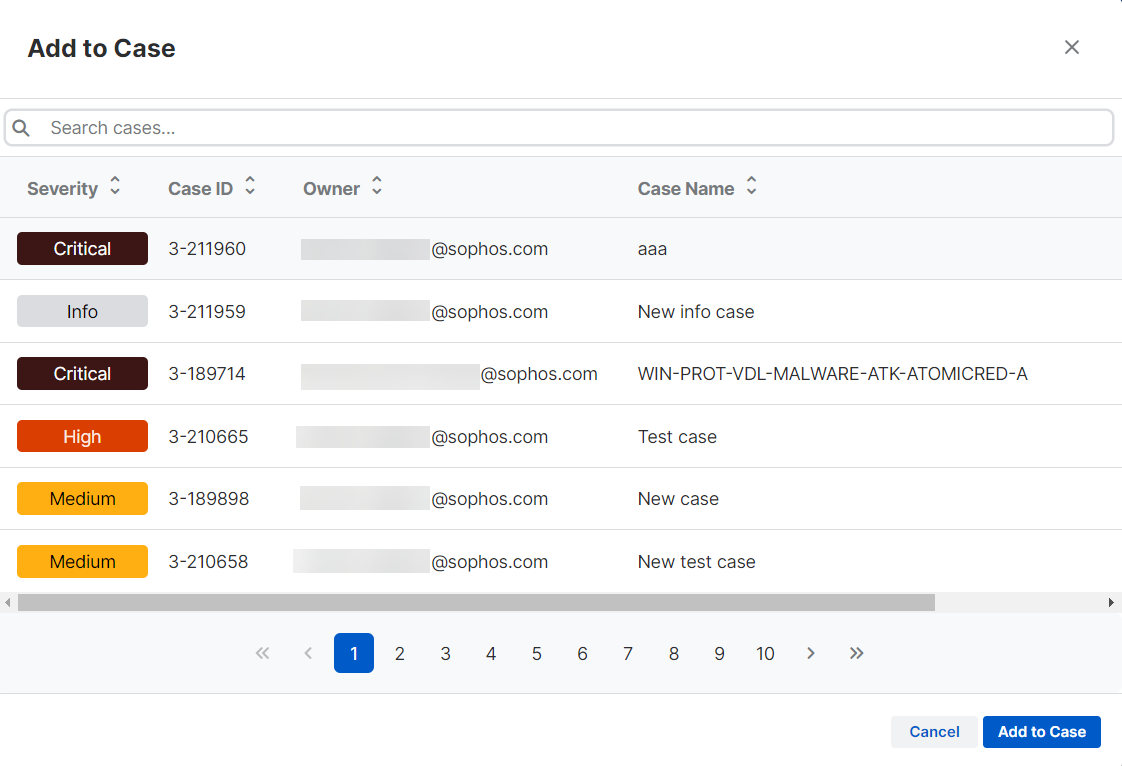Screen dimensions: 1122x766
Task: Click the search magnifier icon
Action: 21,128
